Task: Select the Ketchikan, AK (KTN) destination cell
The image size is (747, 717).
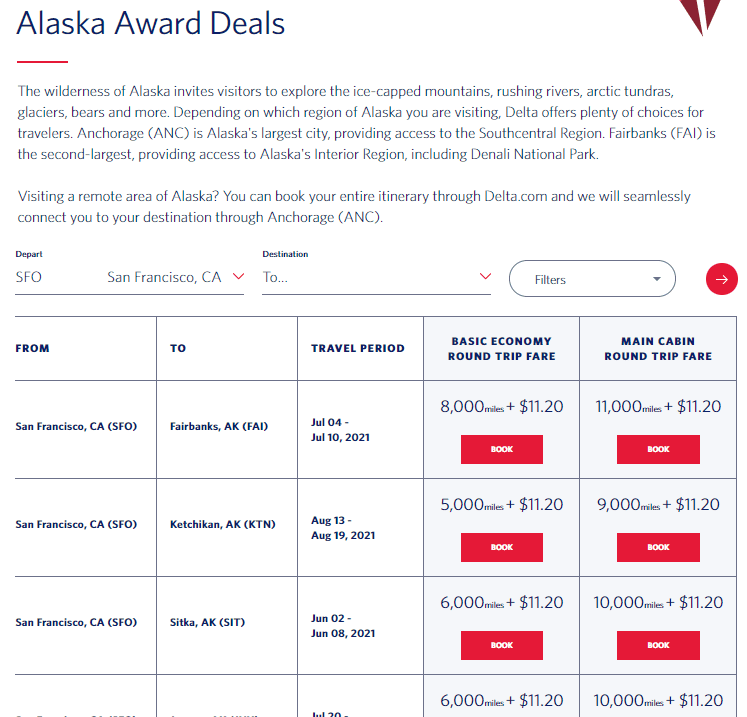Action: (x=222, y=525)
